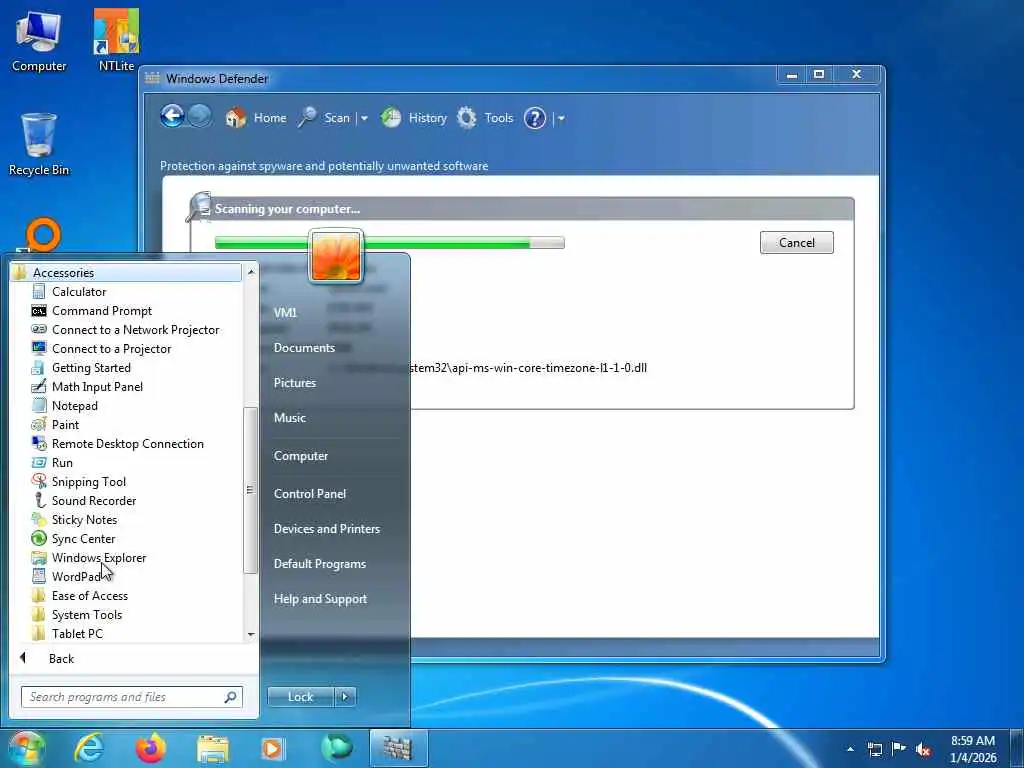The height and width of the screenshot is (768, 1024).
Task: Open Windows Defender help icon
Action: click(x=534, y=118)
